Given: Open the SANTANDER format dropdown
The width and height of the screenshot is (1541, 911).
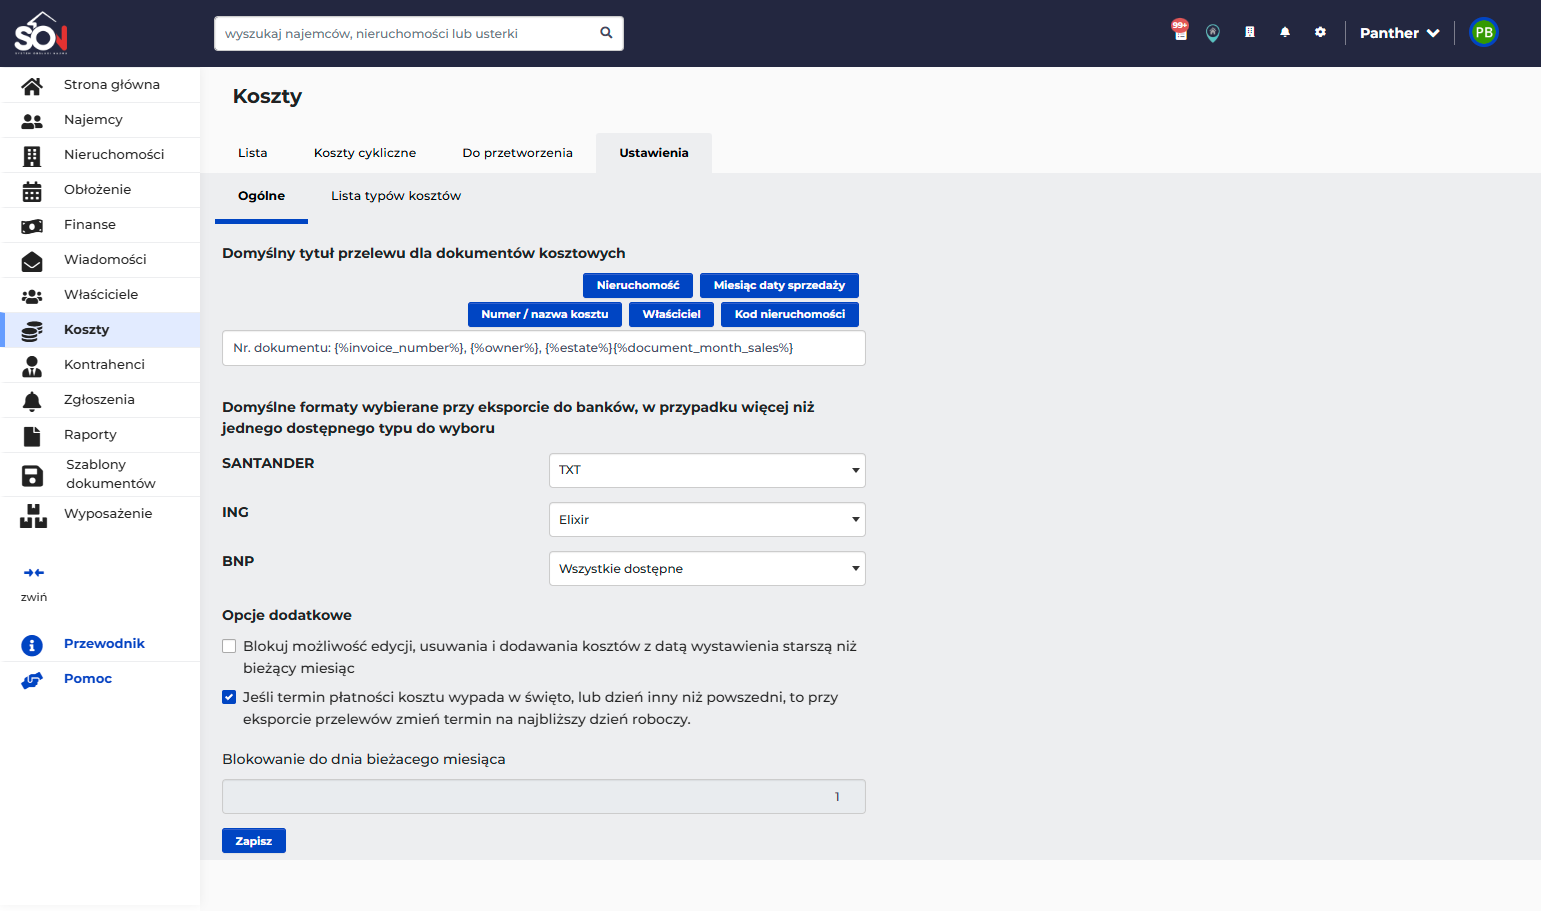Looking at the screenshot, I should click(707, 470).
